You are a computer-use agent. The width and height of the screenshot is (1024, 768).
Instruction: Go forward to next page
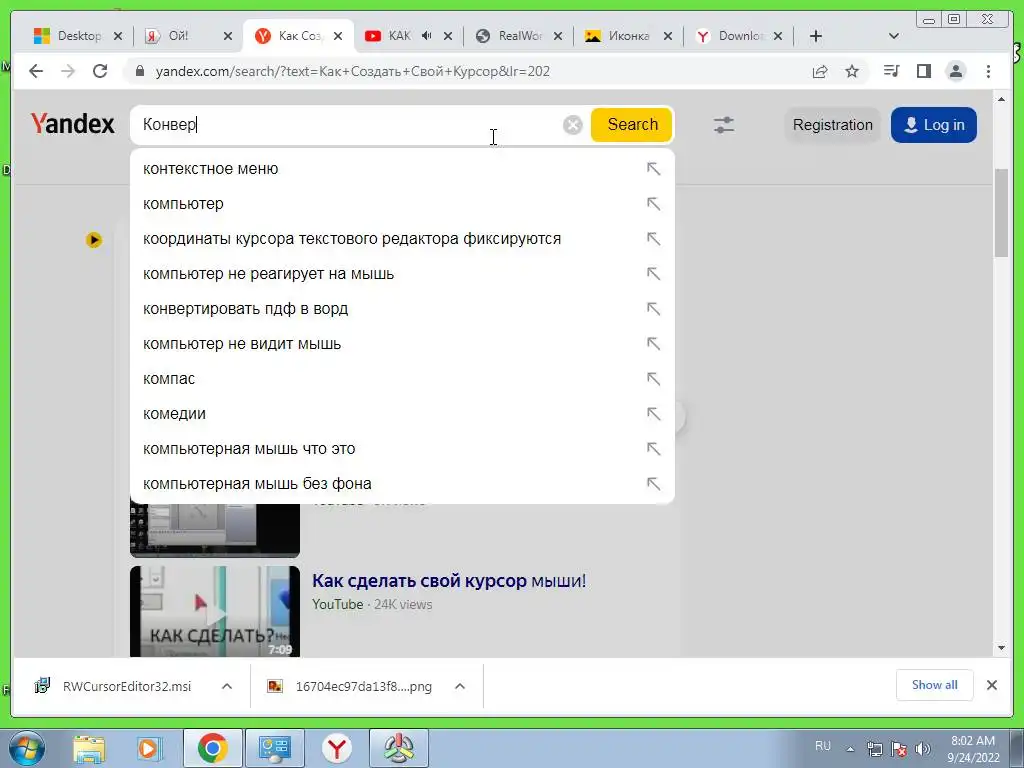click(x=68, y=71)
